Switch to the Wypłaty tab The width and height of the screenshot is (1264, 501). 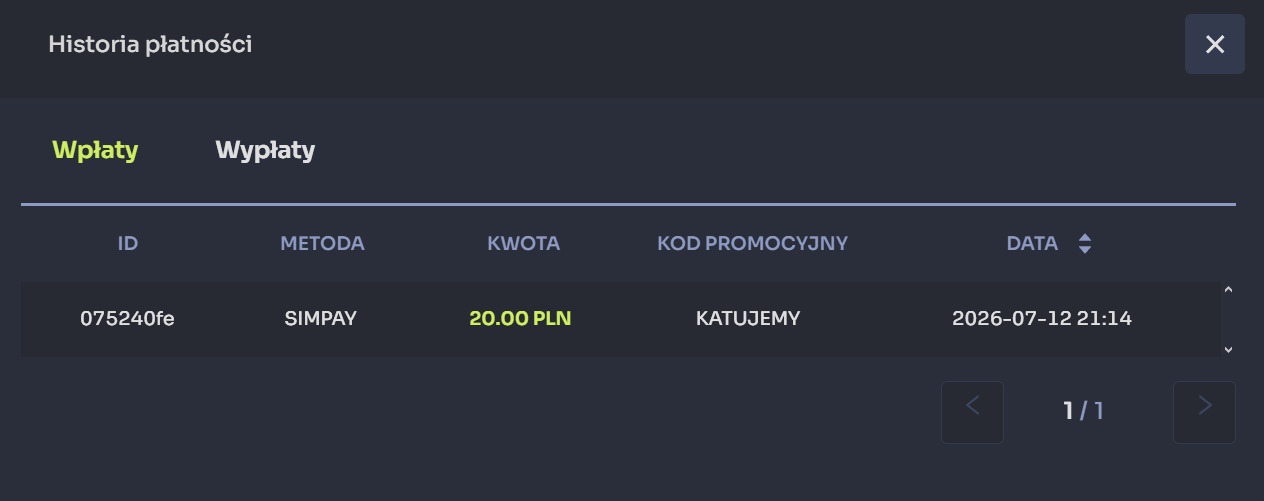point(265,150)
